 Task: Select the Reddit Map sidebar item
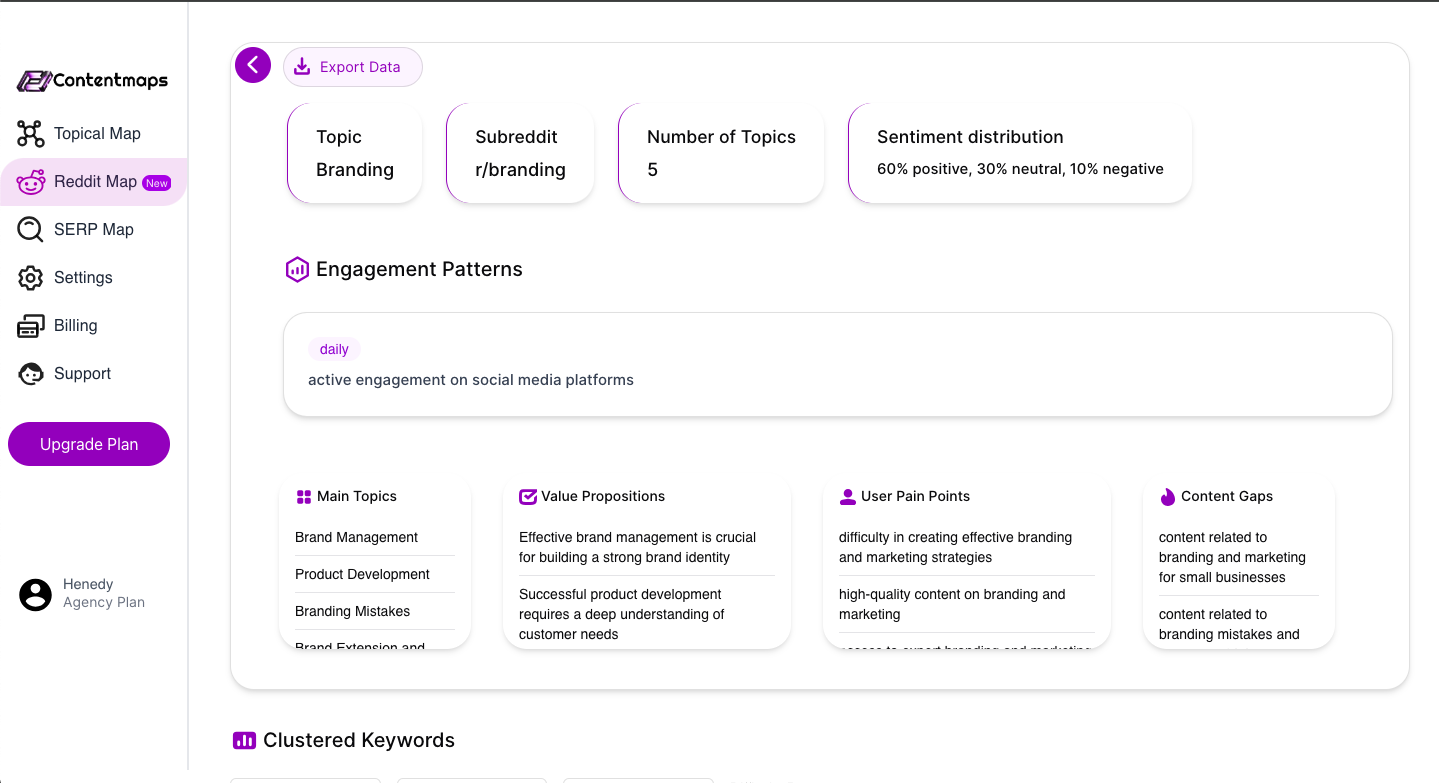tap(94, 182)
